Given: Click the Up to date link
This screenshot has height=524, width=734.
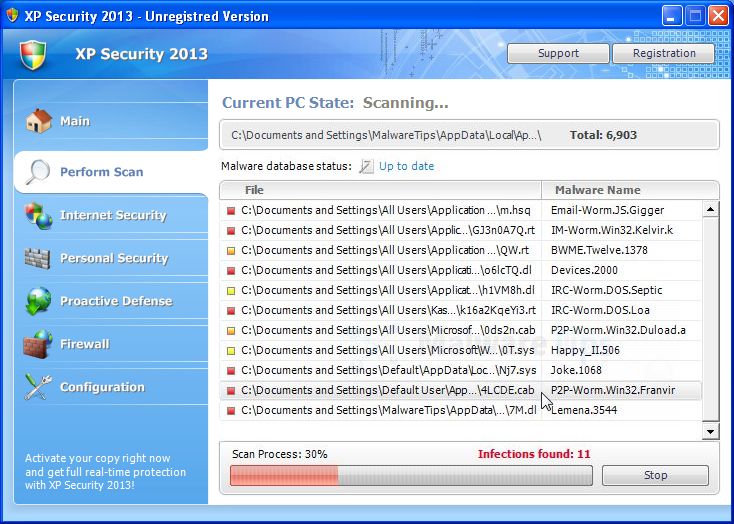Looking at the screenshot, I should click(406, 166).
